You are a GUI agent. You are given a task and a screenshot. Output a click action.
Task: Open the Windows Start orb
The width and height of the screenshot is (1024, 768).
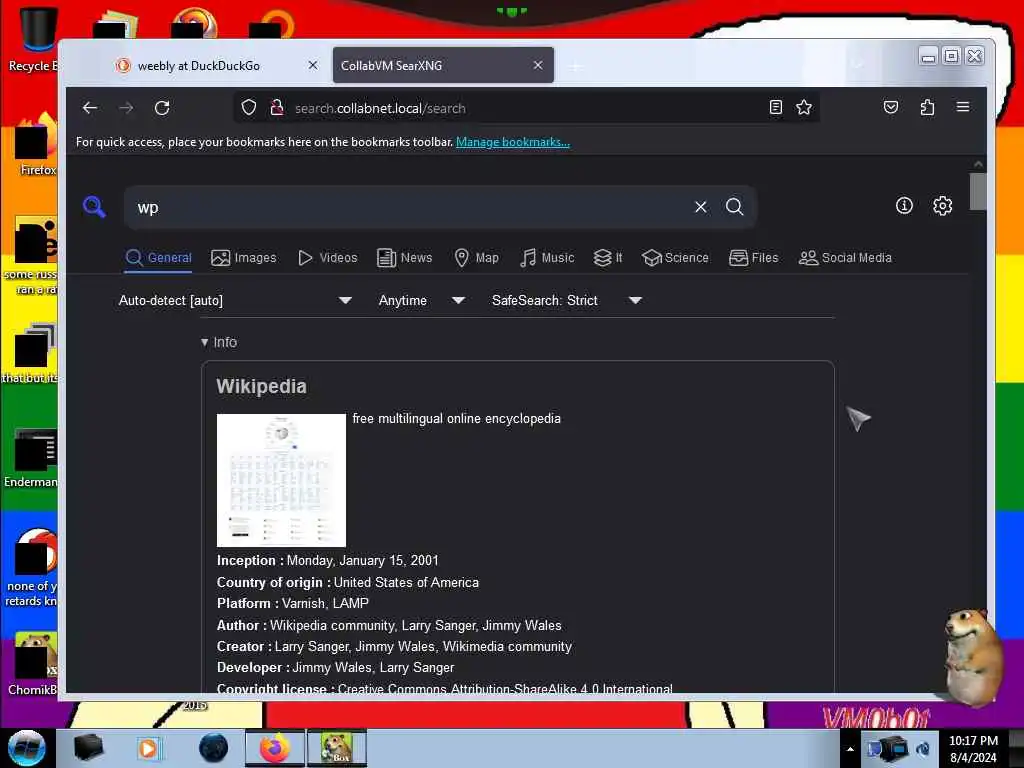(27, 748)
